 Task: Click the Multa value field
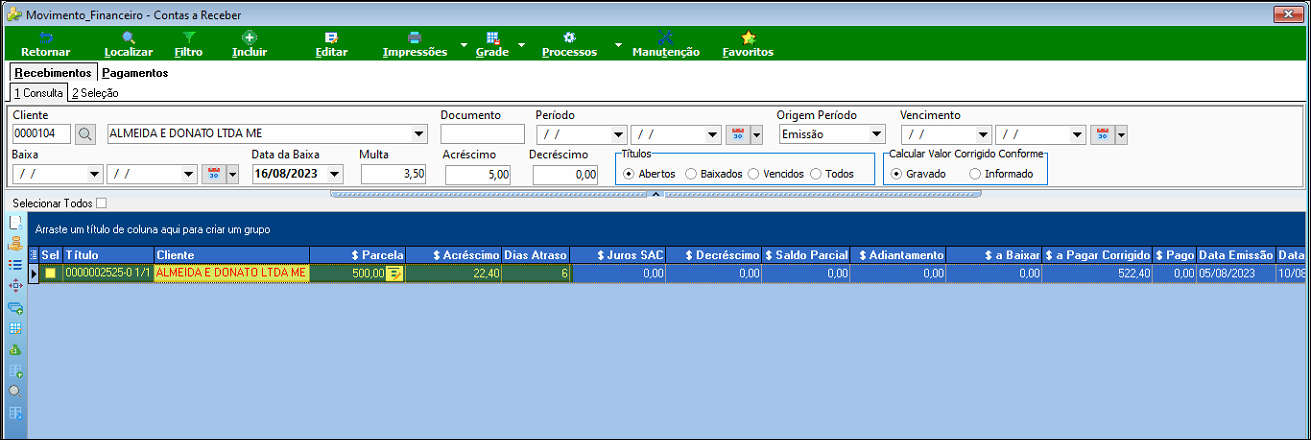click(393, 174)
